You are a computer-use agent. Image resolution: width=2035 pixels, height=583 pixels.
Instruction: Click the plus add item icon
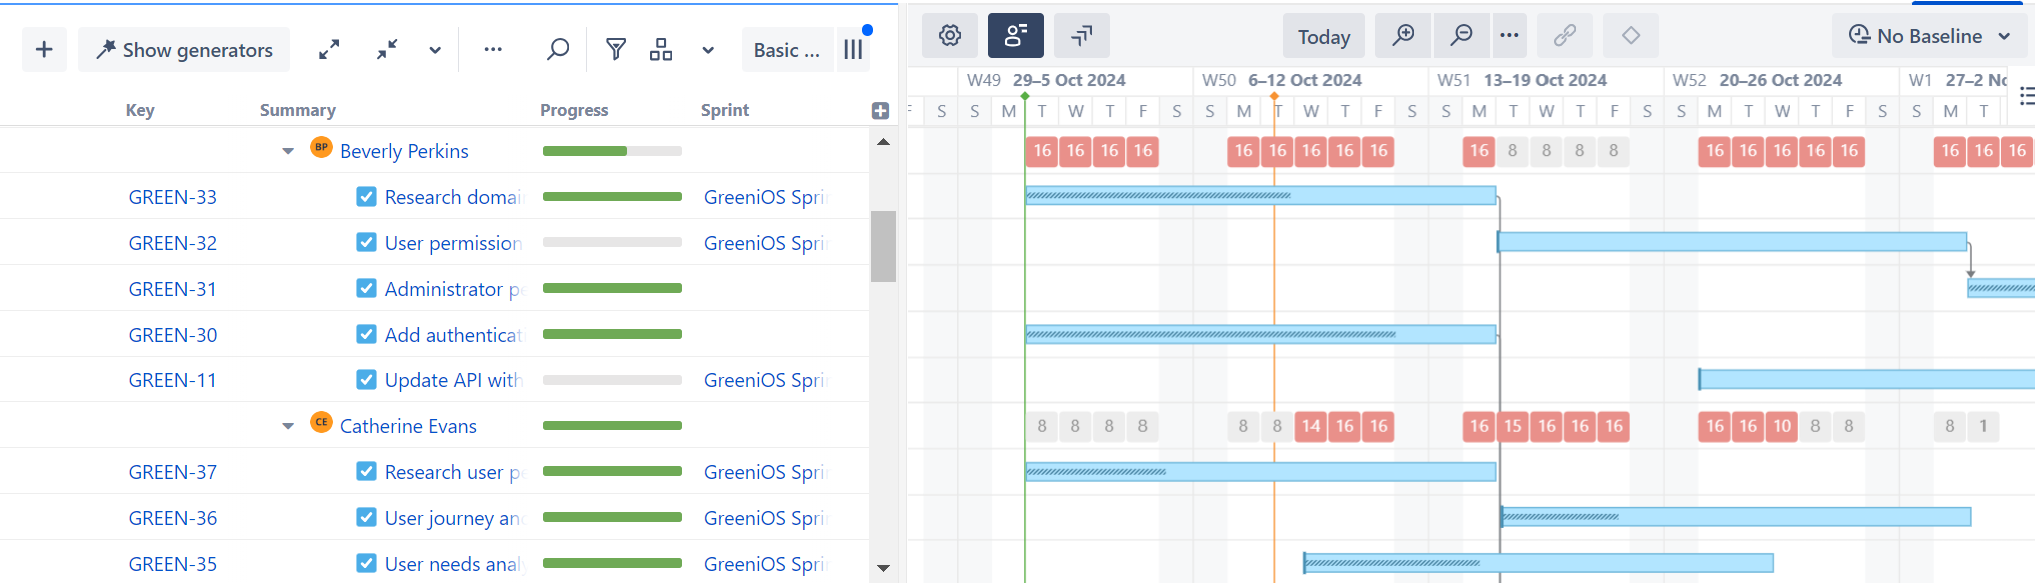[x=44, y=49]
